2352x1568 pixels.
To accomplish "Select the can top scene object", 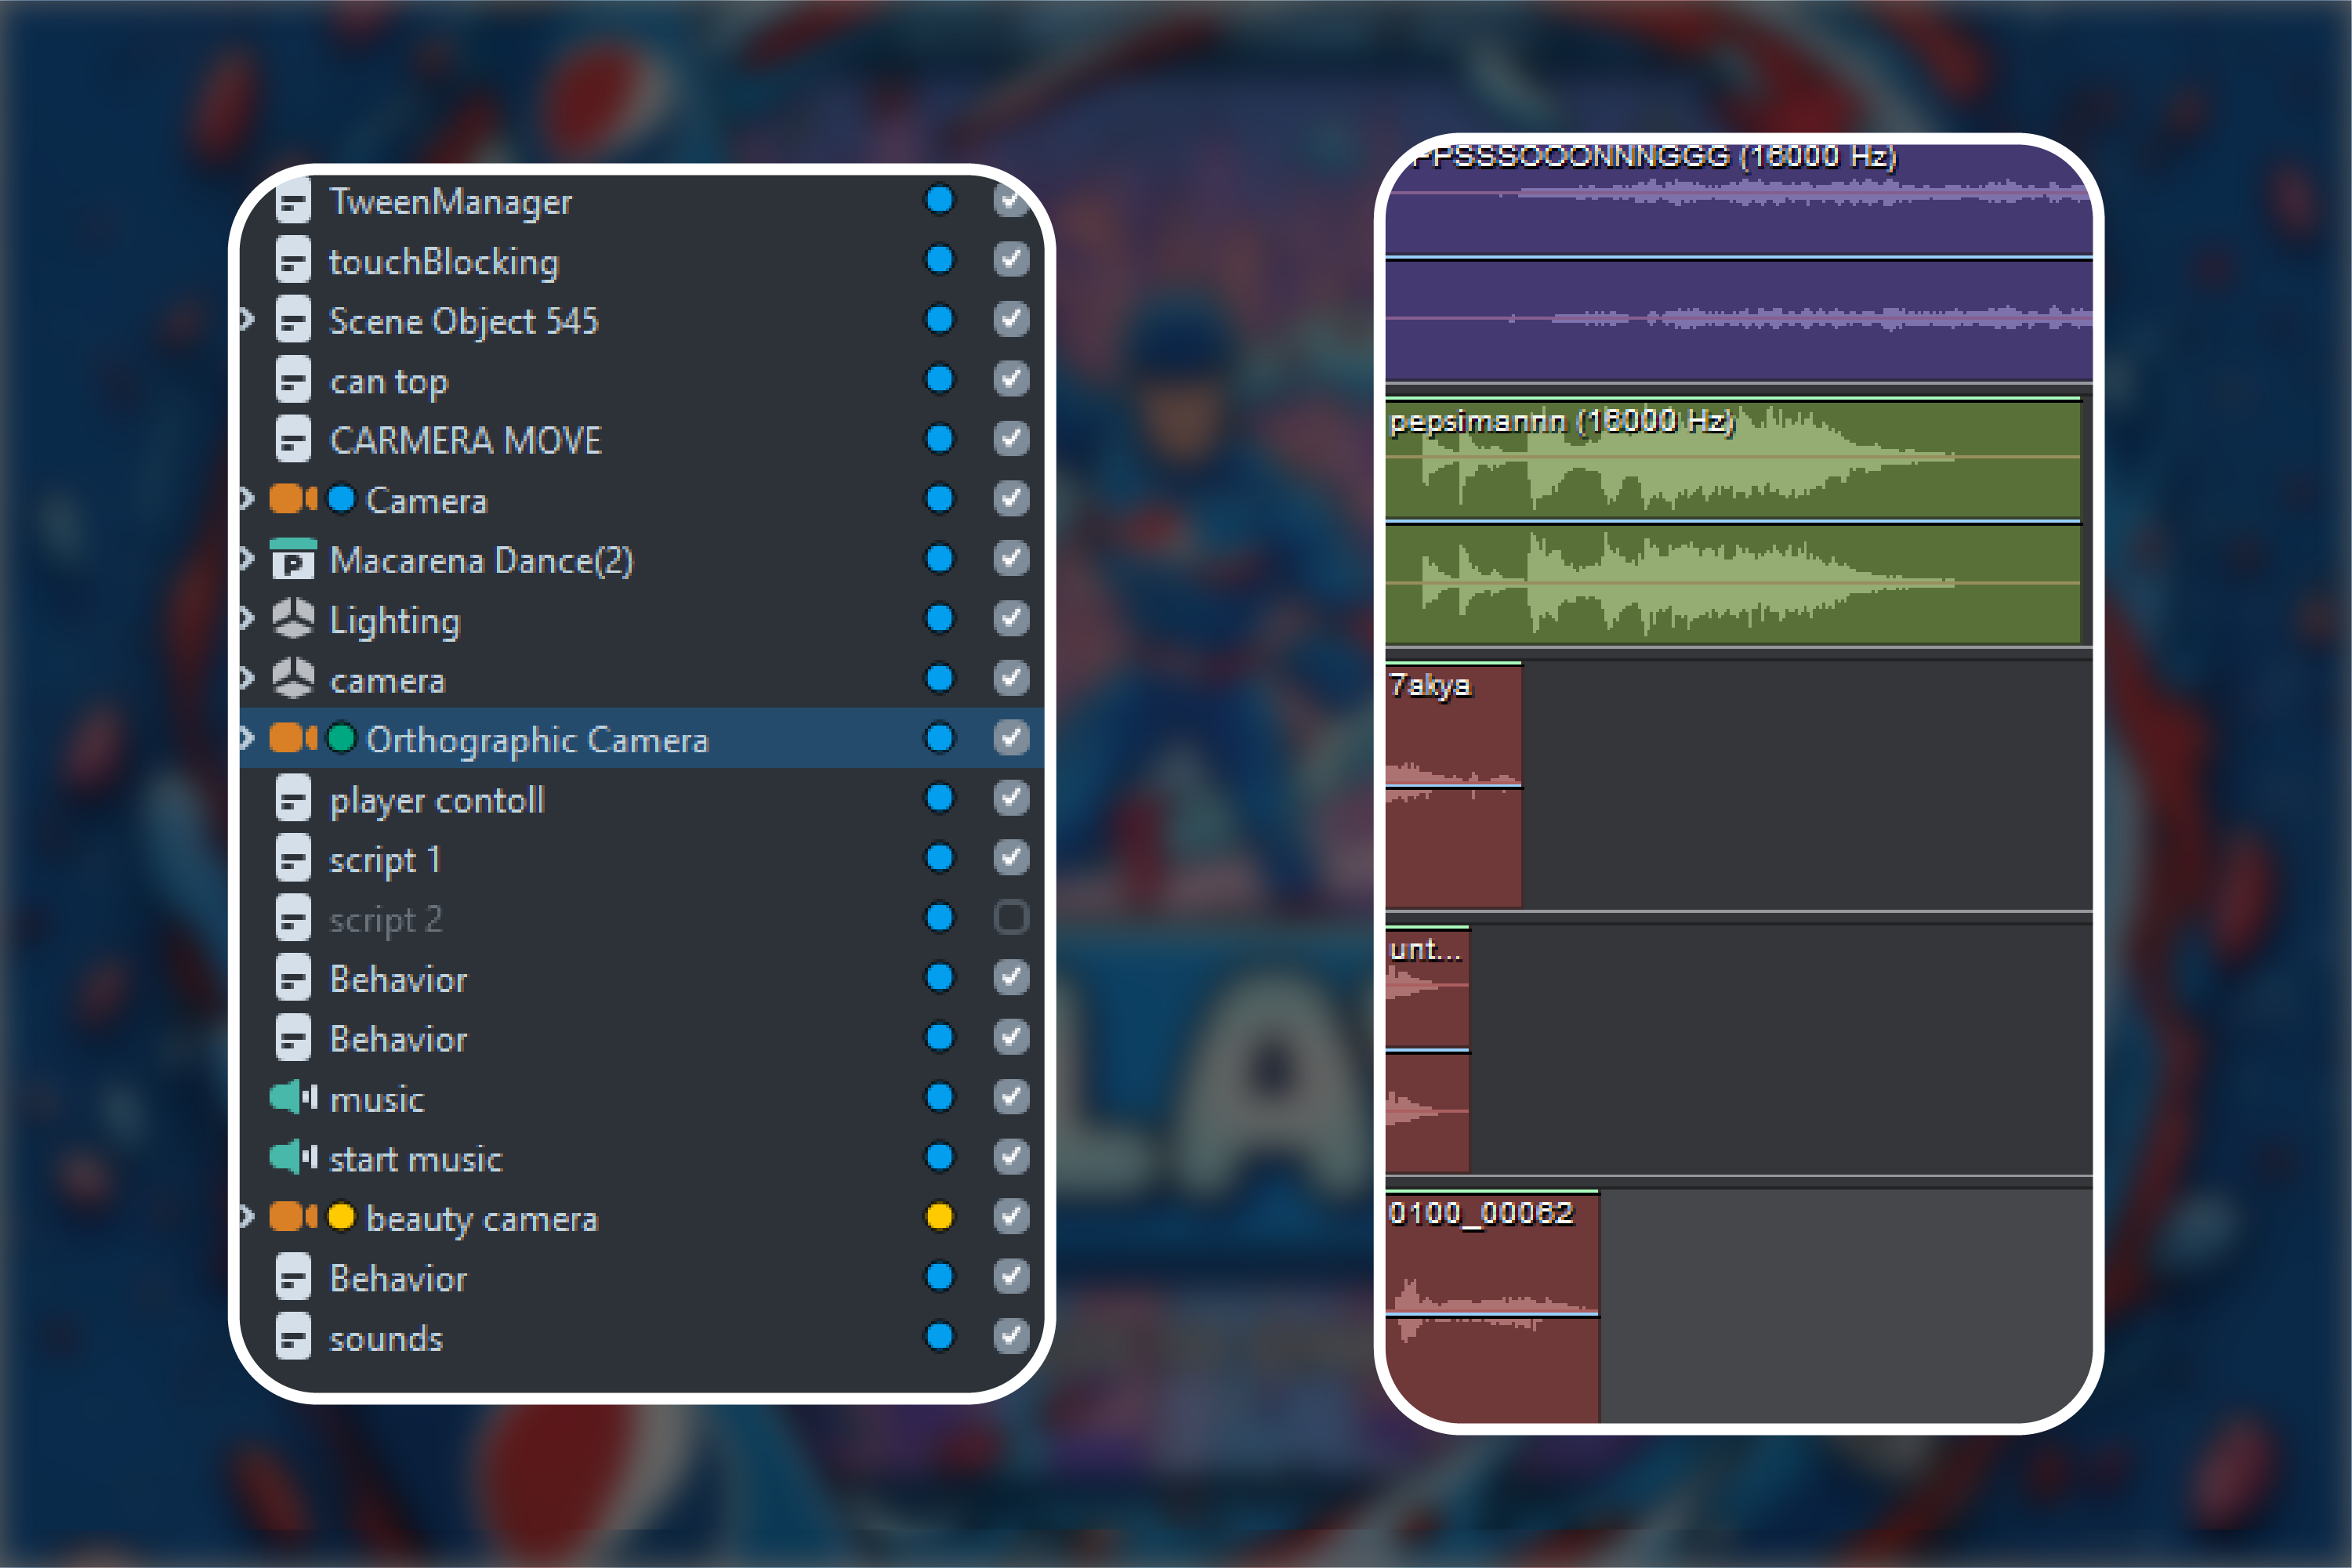I will point(389,382).
